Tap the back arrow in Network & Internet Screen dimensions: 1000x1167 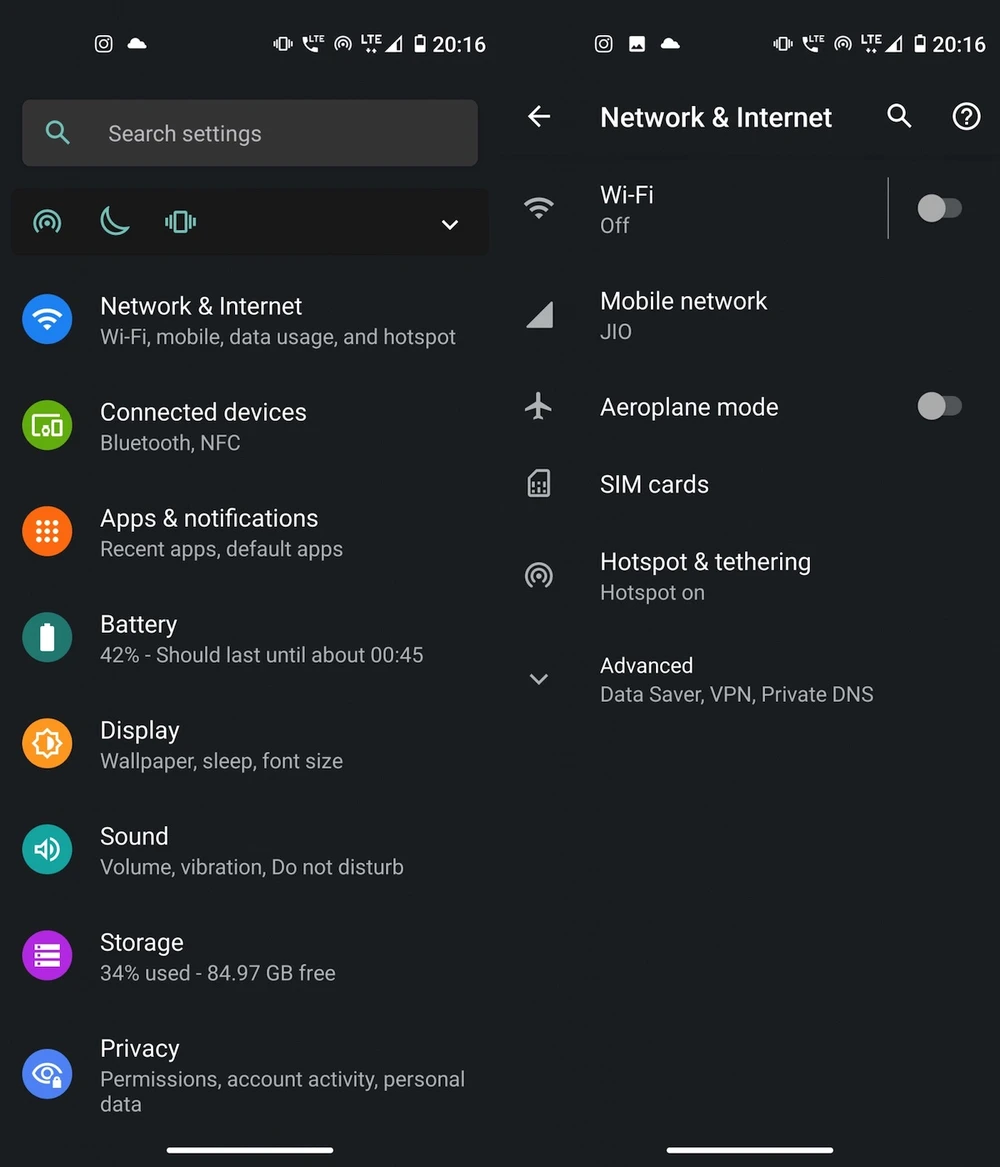coord(539,117)
